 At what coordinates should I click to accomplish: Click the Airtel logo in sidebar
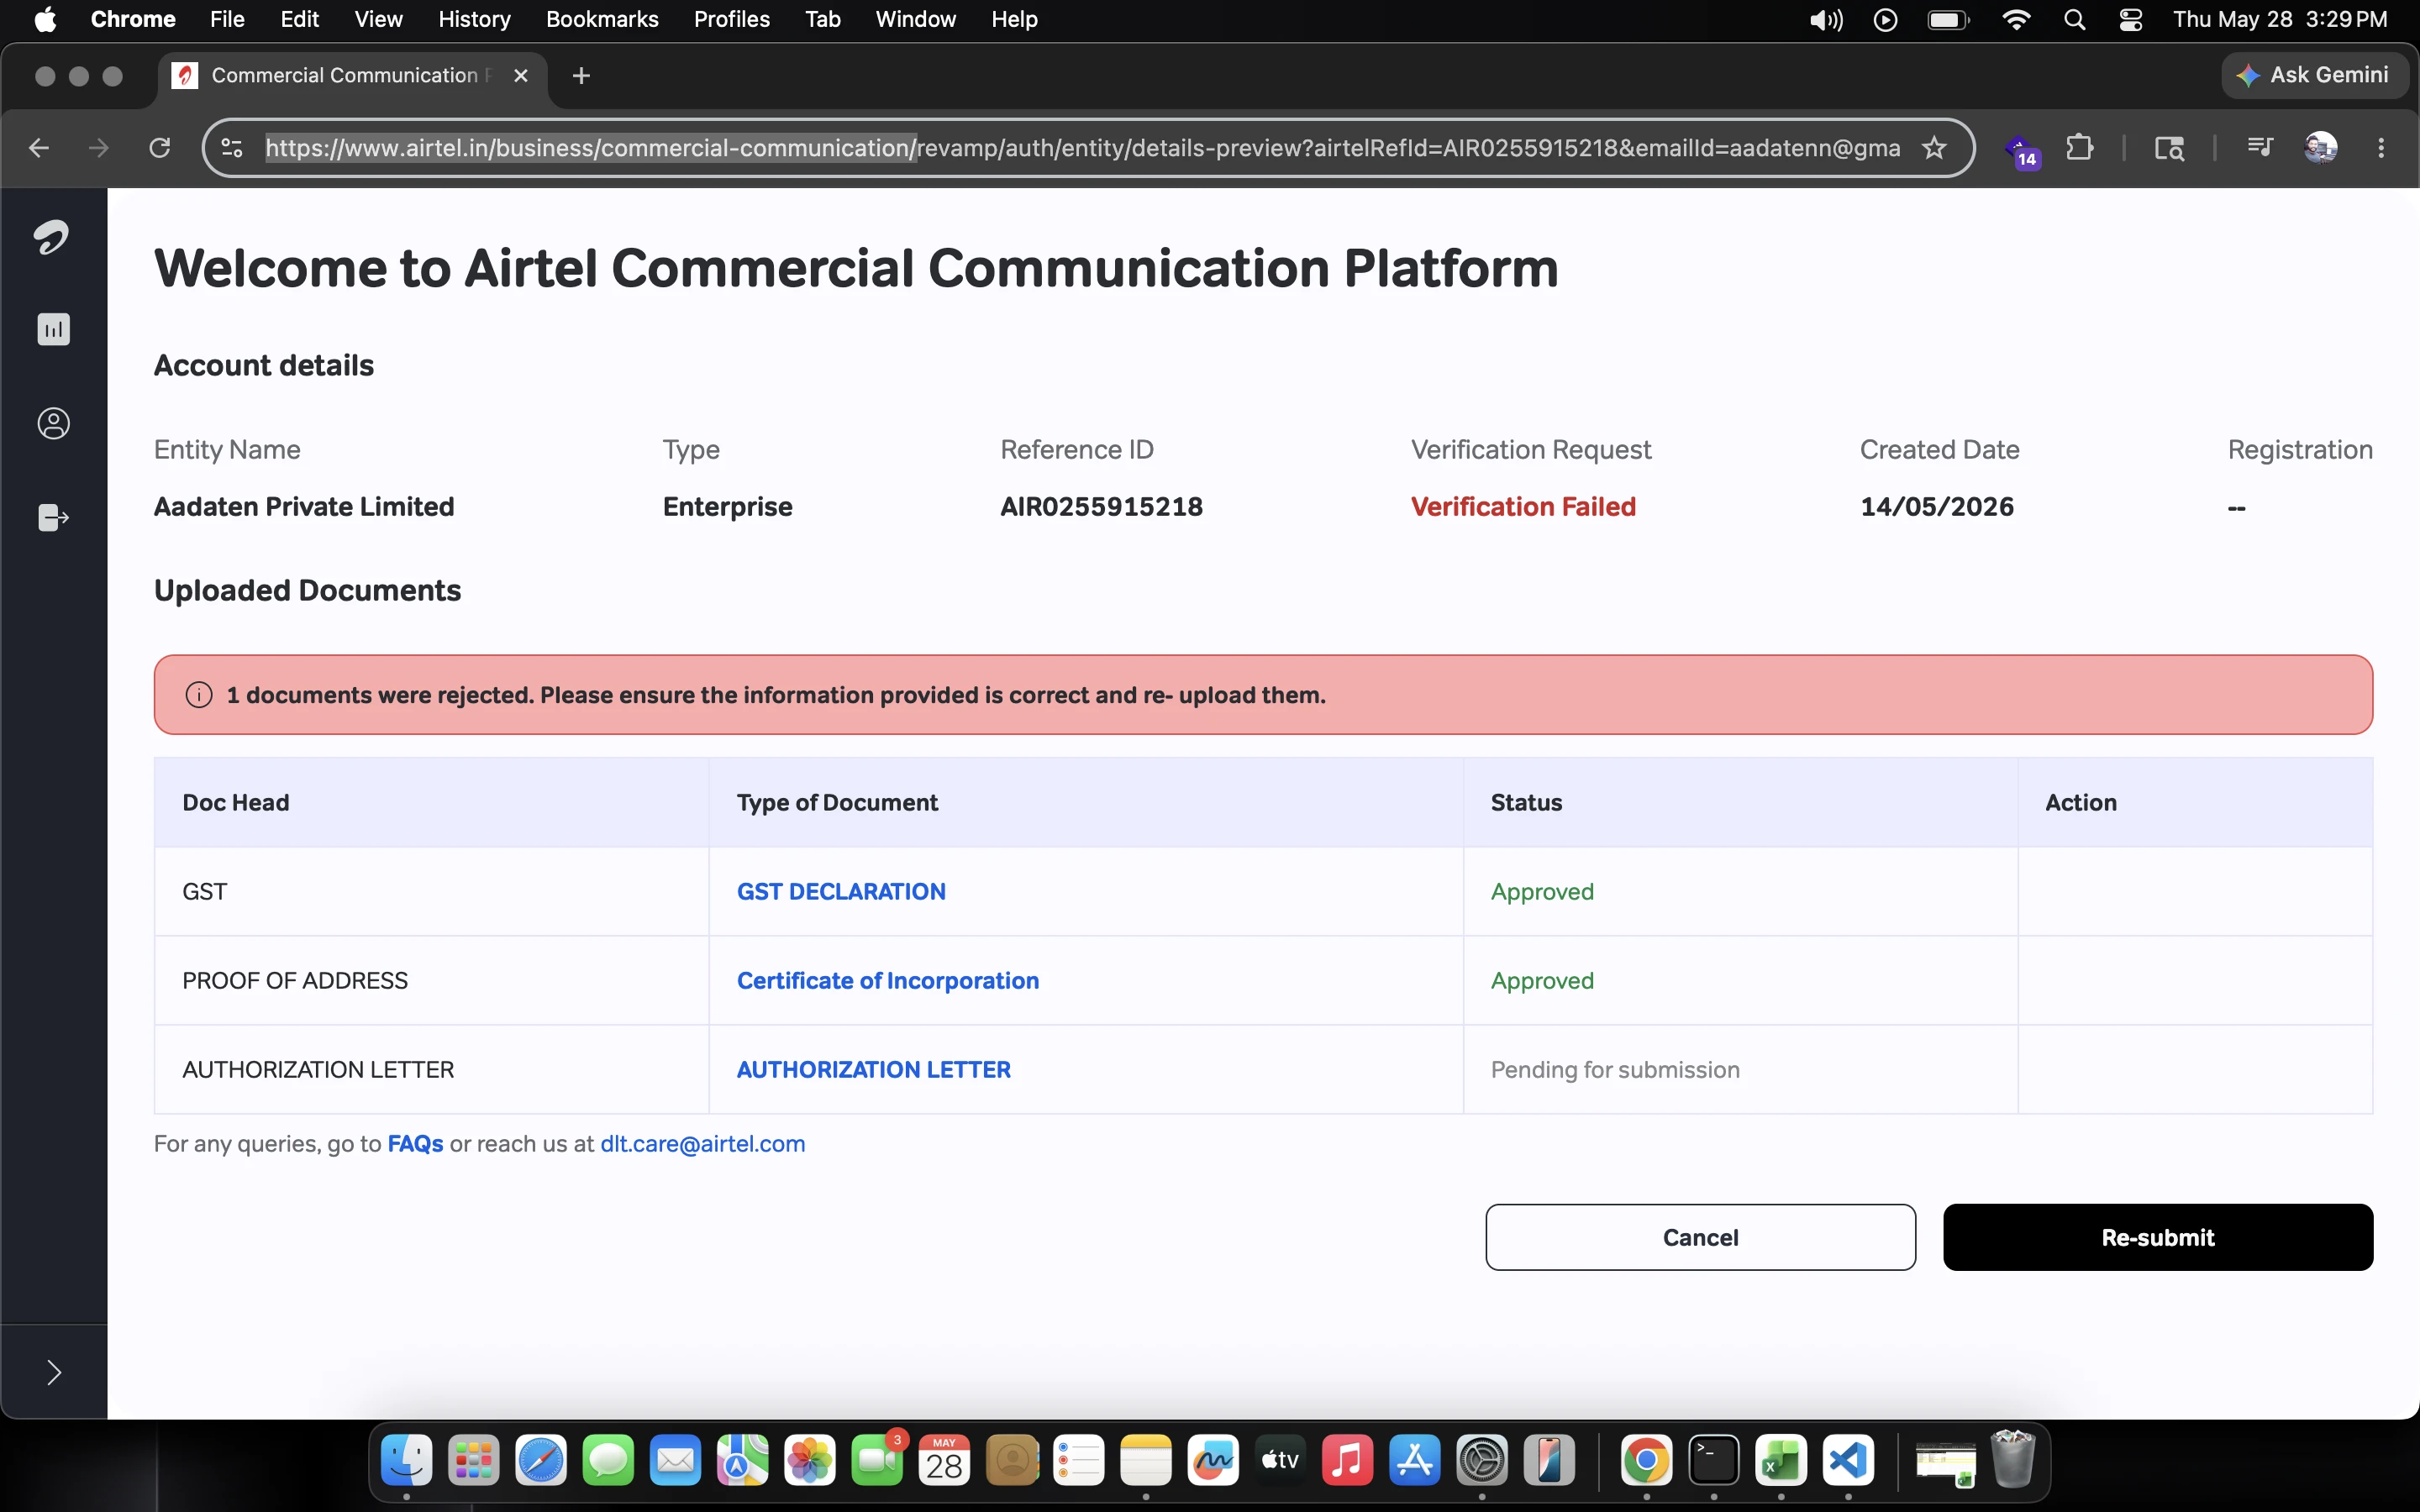click(x=52, y=237)
